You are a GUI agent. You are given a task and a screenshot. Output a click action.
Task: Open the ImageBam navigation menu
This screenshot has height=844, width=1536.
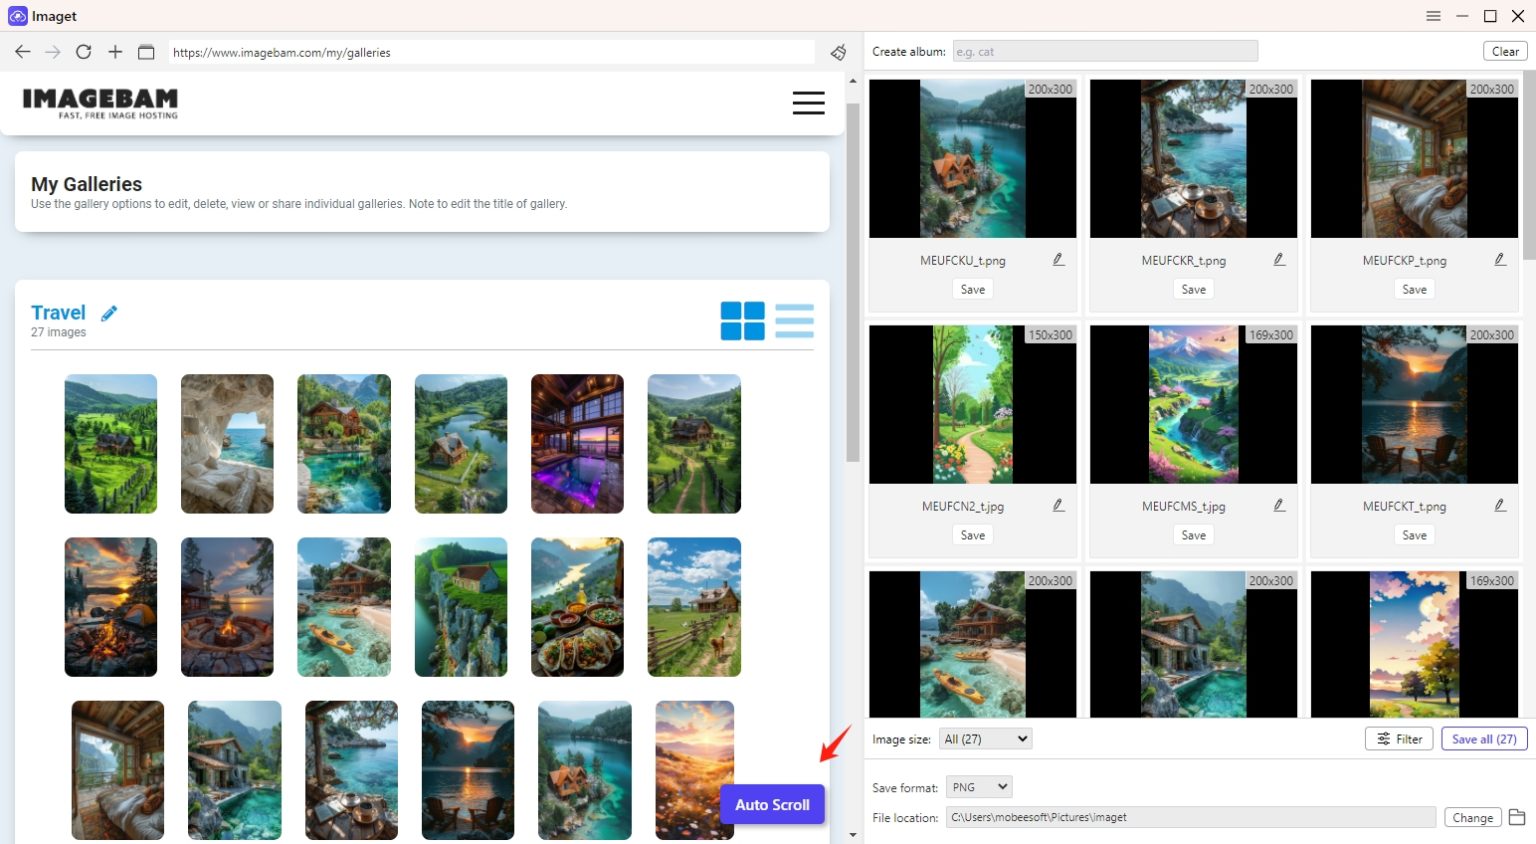(808, 103)
